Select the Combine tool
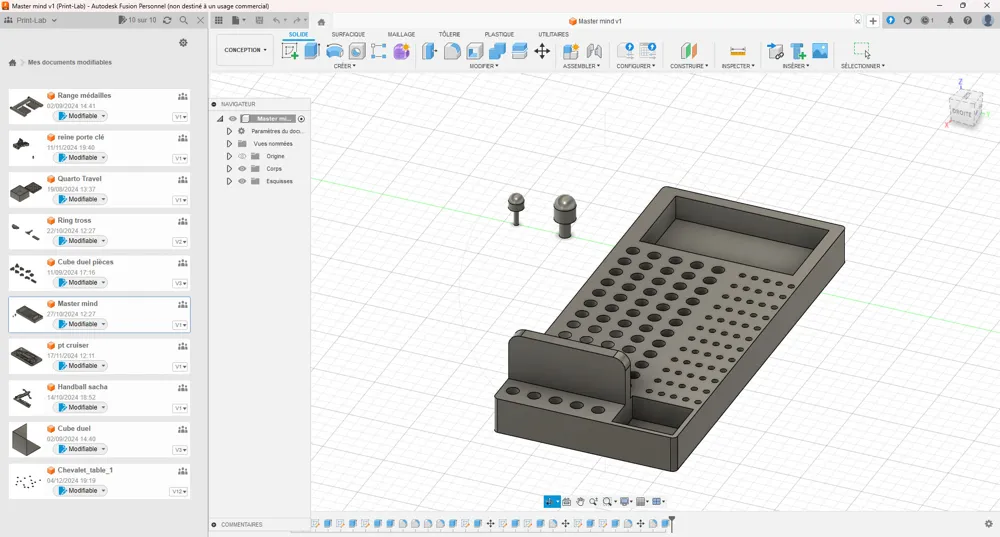1000x537 pixels. pyautogui.click(x=497, y=51)
